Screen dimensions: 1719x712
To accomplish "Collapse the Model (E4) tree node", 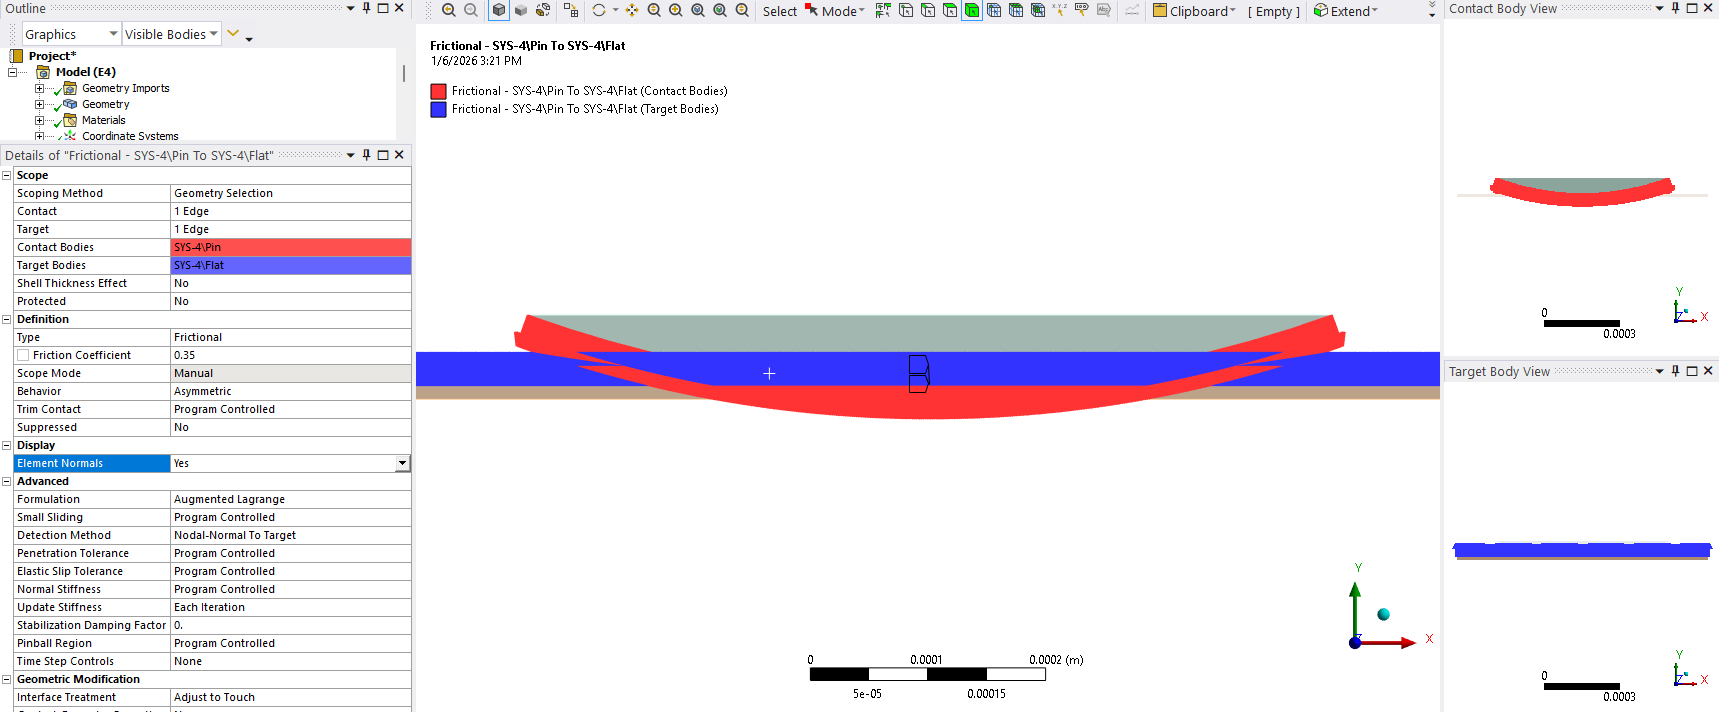I will coord(12,72).
